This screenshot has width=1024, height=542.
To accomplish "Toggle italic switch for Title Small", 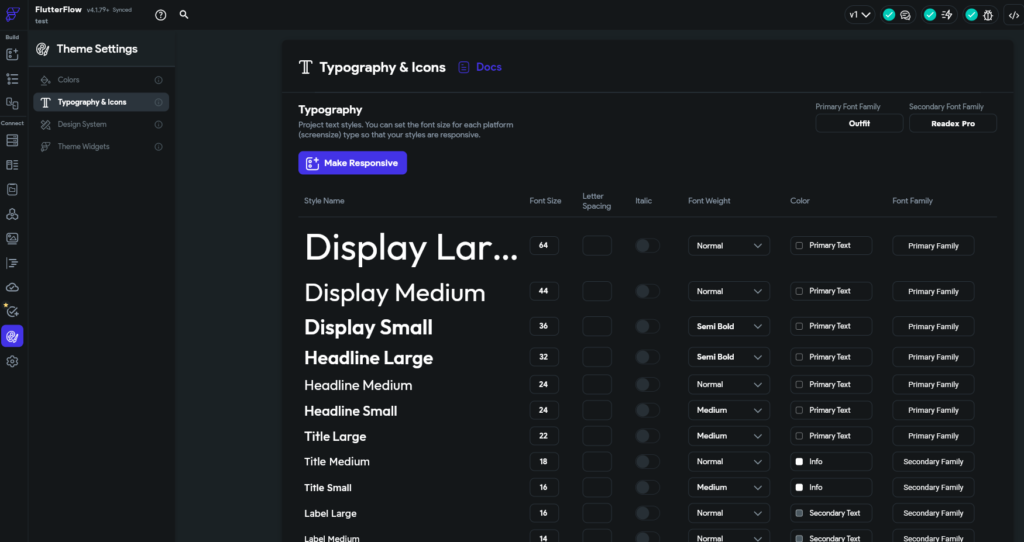I will 647,488.
